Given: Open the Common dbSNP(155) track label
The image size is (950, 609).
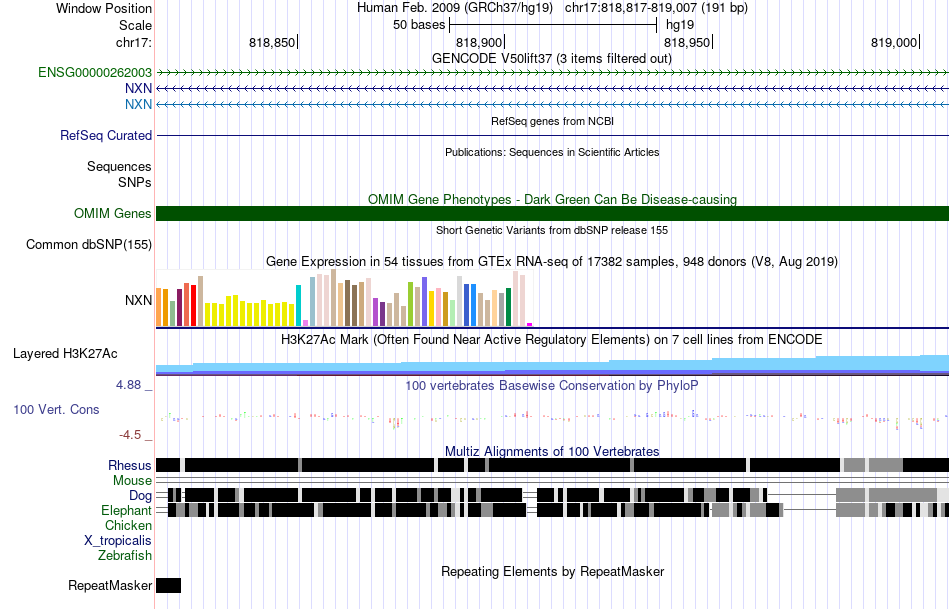Looking at the screenshot, I should click(x=89, y=245).
